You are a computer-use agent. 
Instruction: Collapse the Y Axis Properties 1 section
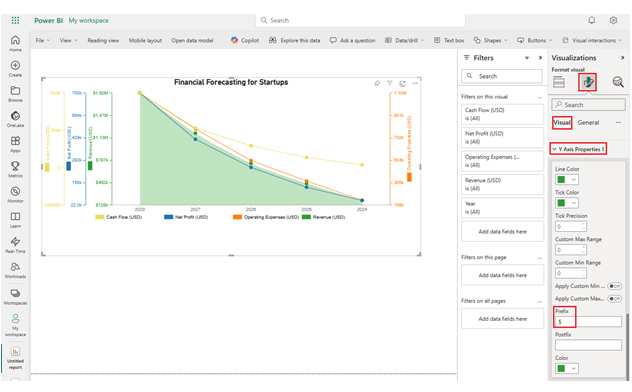[x=578, y=149]
